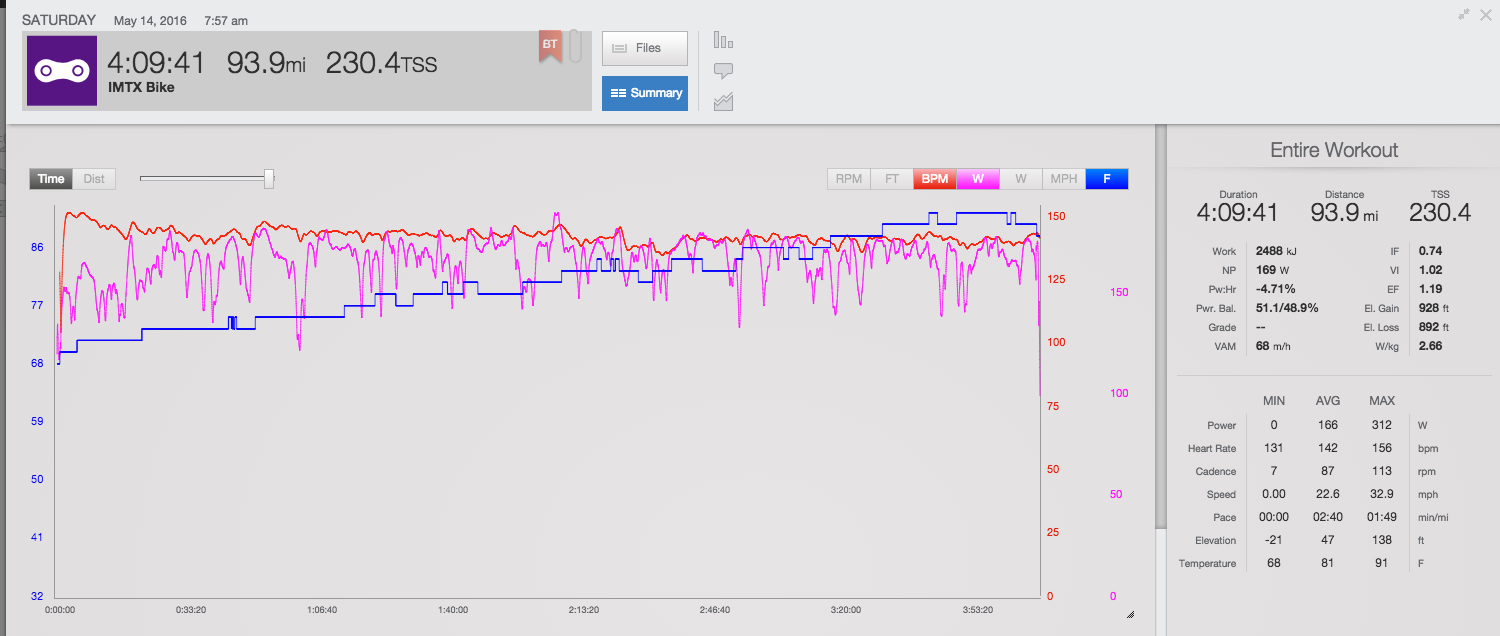Click the Temperature max 91

click(1382, 563)
